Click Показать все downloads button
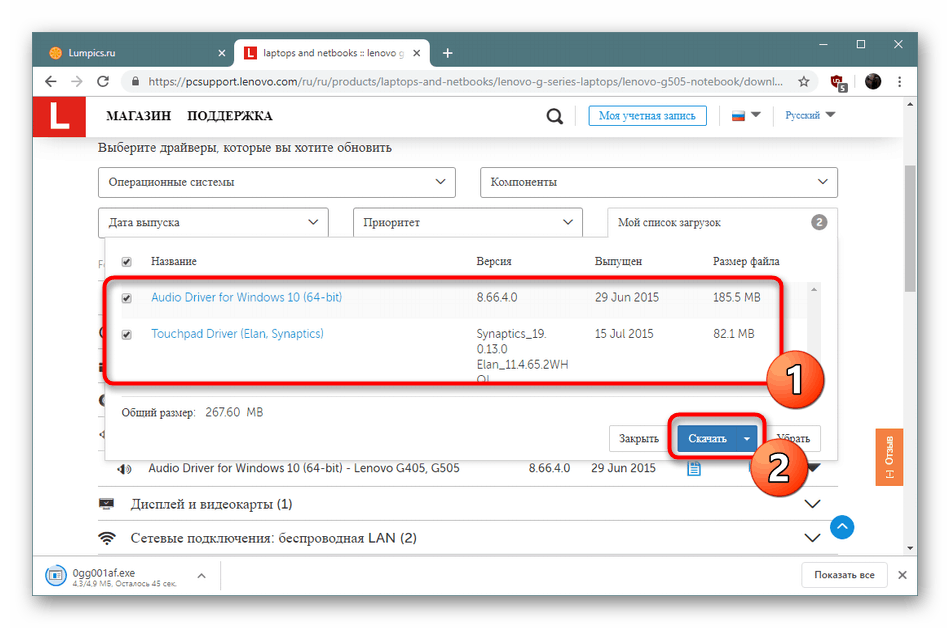This screenshot has height=628, width=950. [844, 575]
